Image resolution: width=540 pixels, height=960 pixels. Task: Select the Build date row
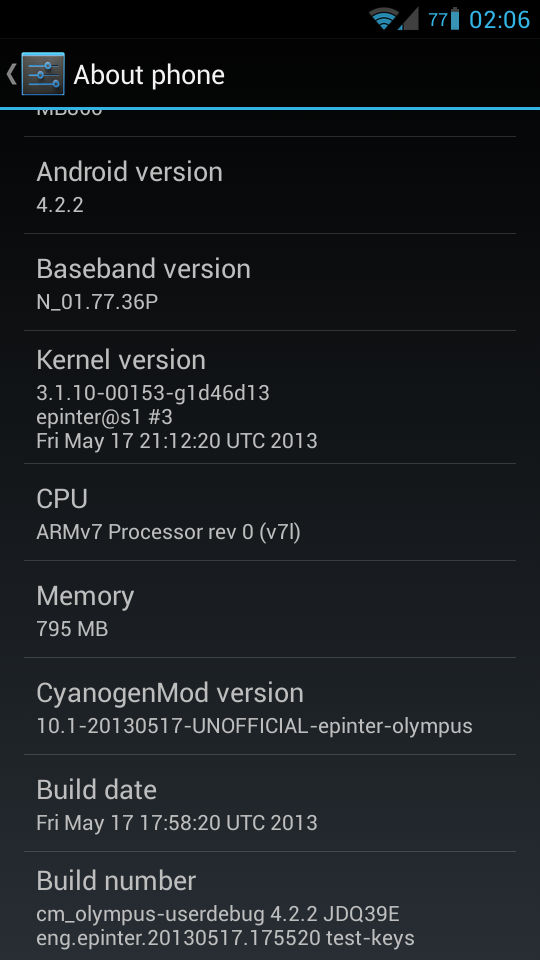pos(270,803)
